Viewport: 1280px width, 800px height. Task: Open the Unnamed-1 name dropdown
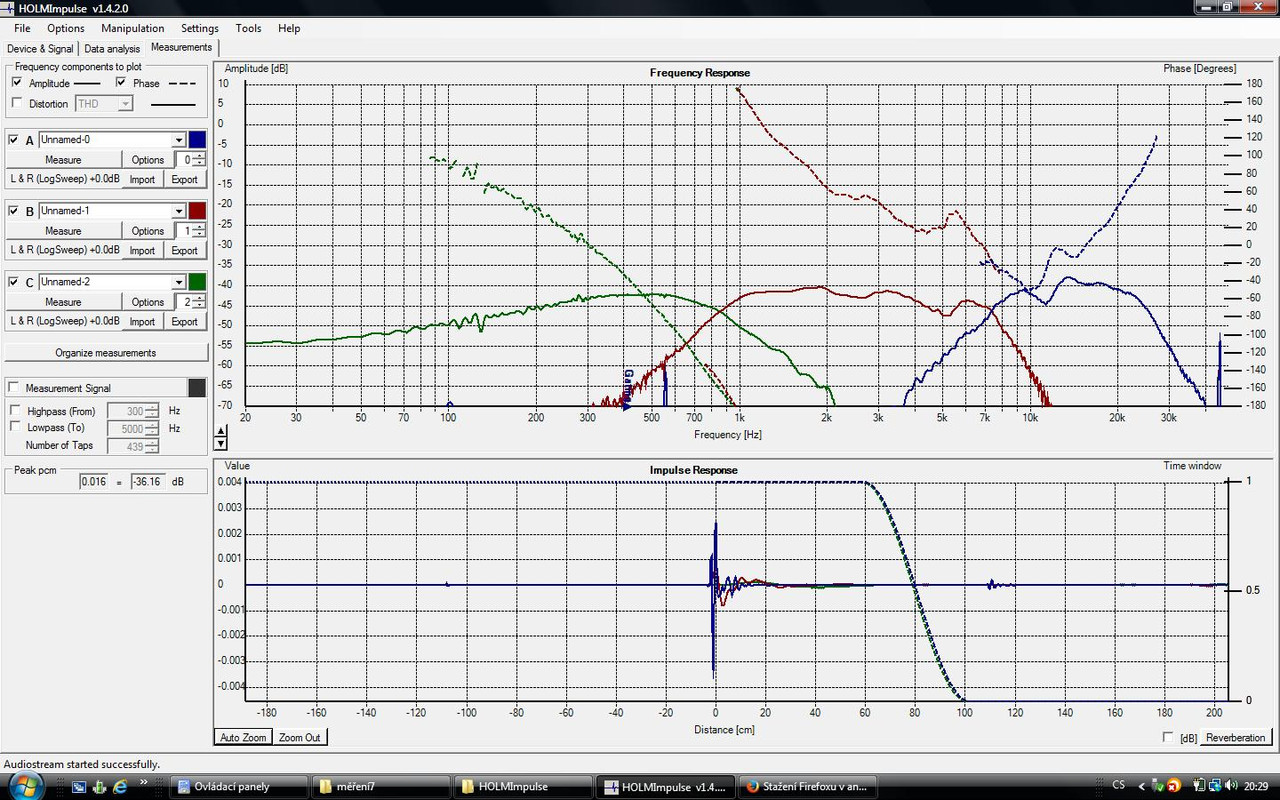[179, 211]
